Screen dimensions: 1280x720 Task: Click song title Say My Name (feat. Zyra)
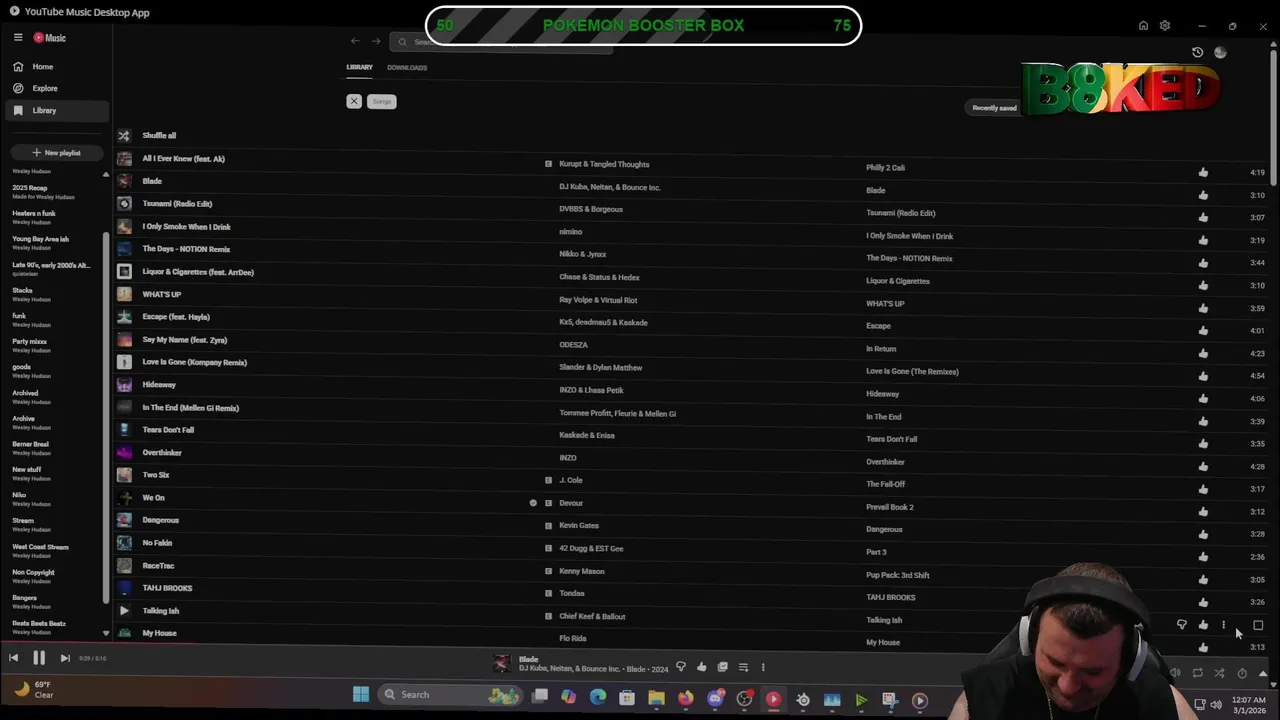coord(185,339)
